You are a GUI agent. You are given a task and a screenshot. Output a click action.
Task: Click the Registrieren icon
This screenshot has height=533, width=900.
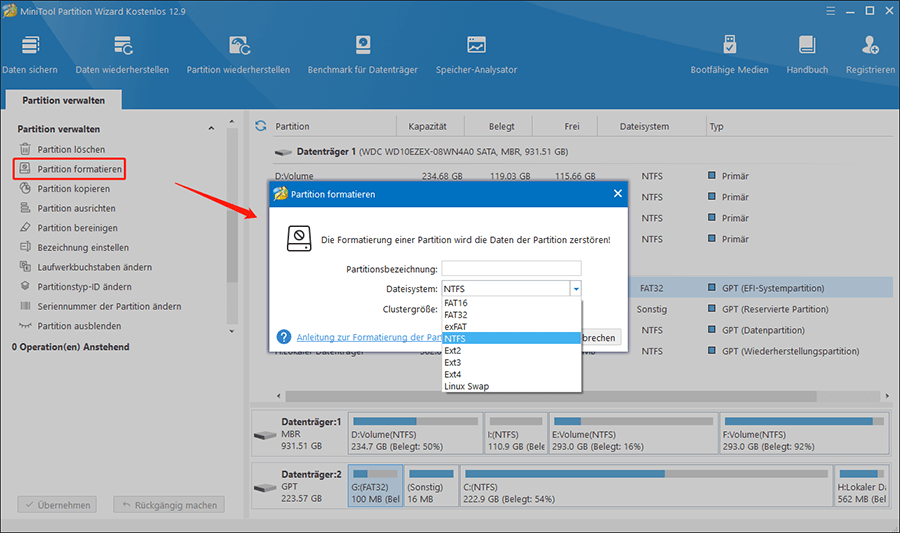click(870, 45)
